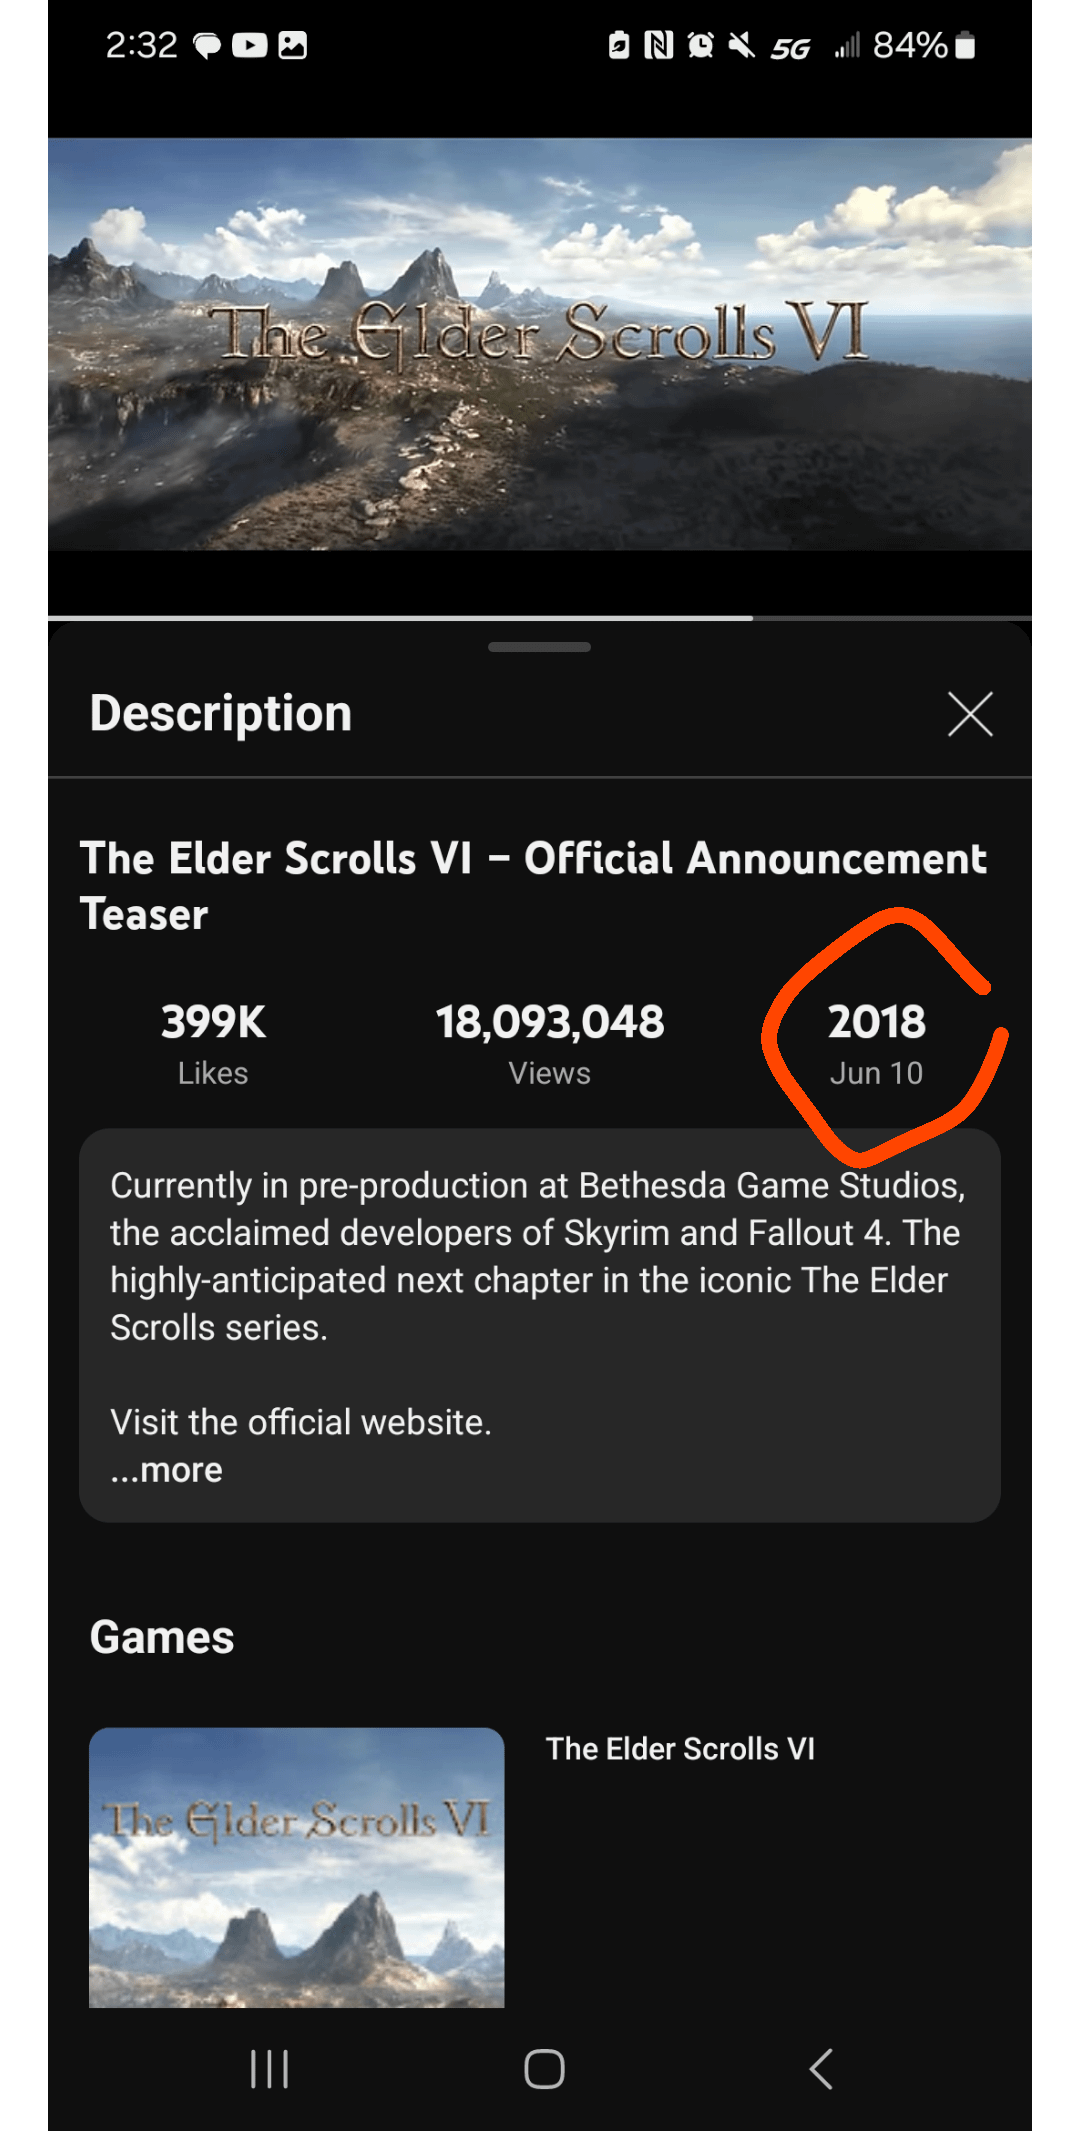Tap the messaging app icon in status bar
The width and height of the screenshot is (1080, 2131).
click(207, 45)
